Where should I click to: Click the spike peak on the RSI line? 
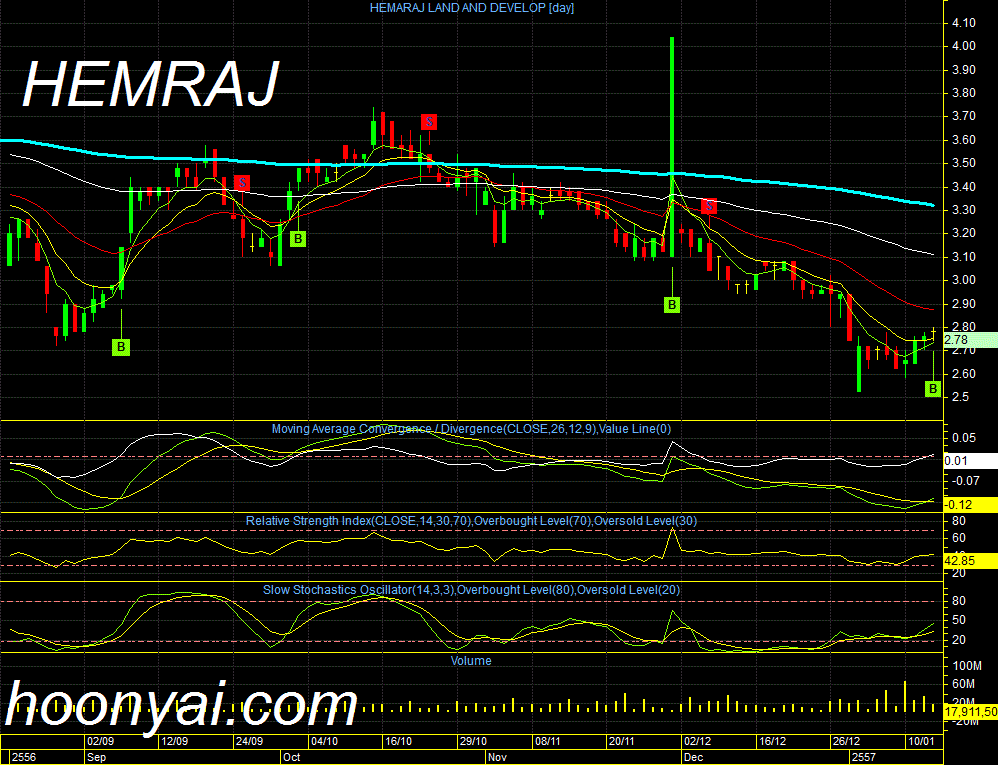pyautogui.click(x=673, y=529)
